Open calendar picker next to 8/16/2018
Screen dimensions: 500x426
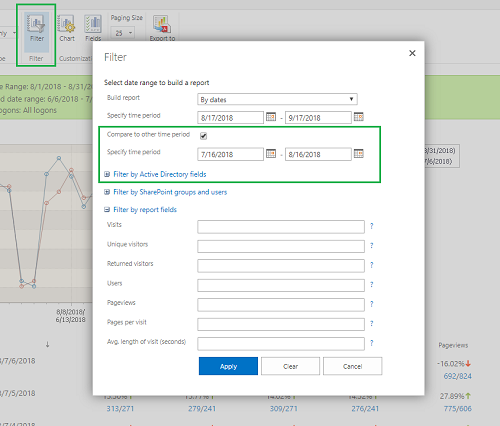pyautogui.click(x=359, y=154)
